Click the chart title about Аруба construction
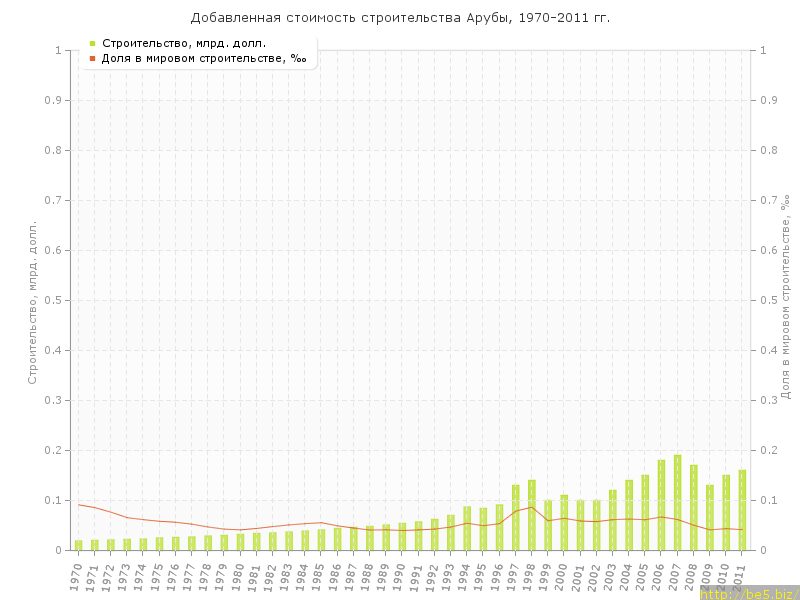 point(400,18)
